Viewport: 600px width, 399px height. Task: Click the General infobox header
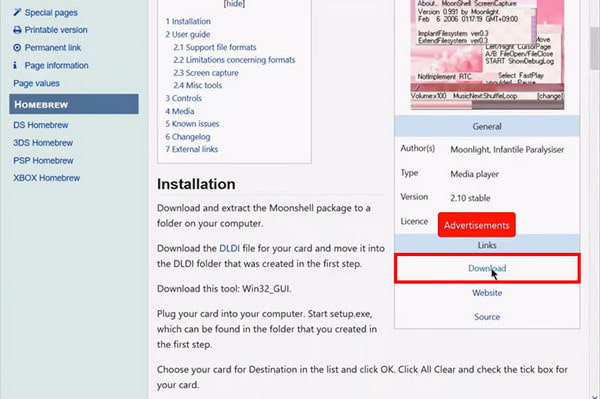click(x=487, y=127)
